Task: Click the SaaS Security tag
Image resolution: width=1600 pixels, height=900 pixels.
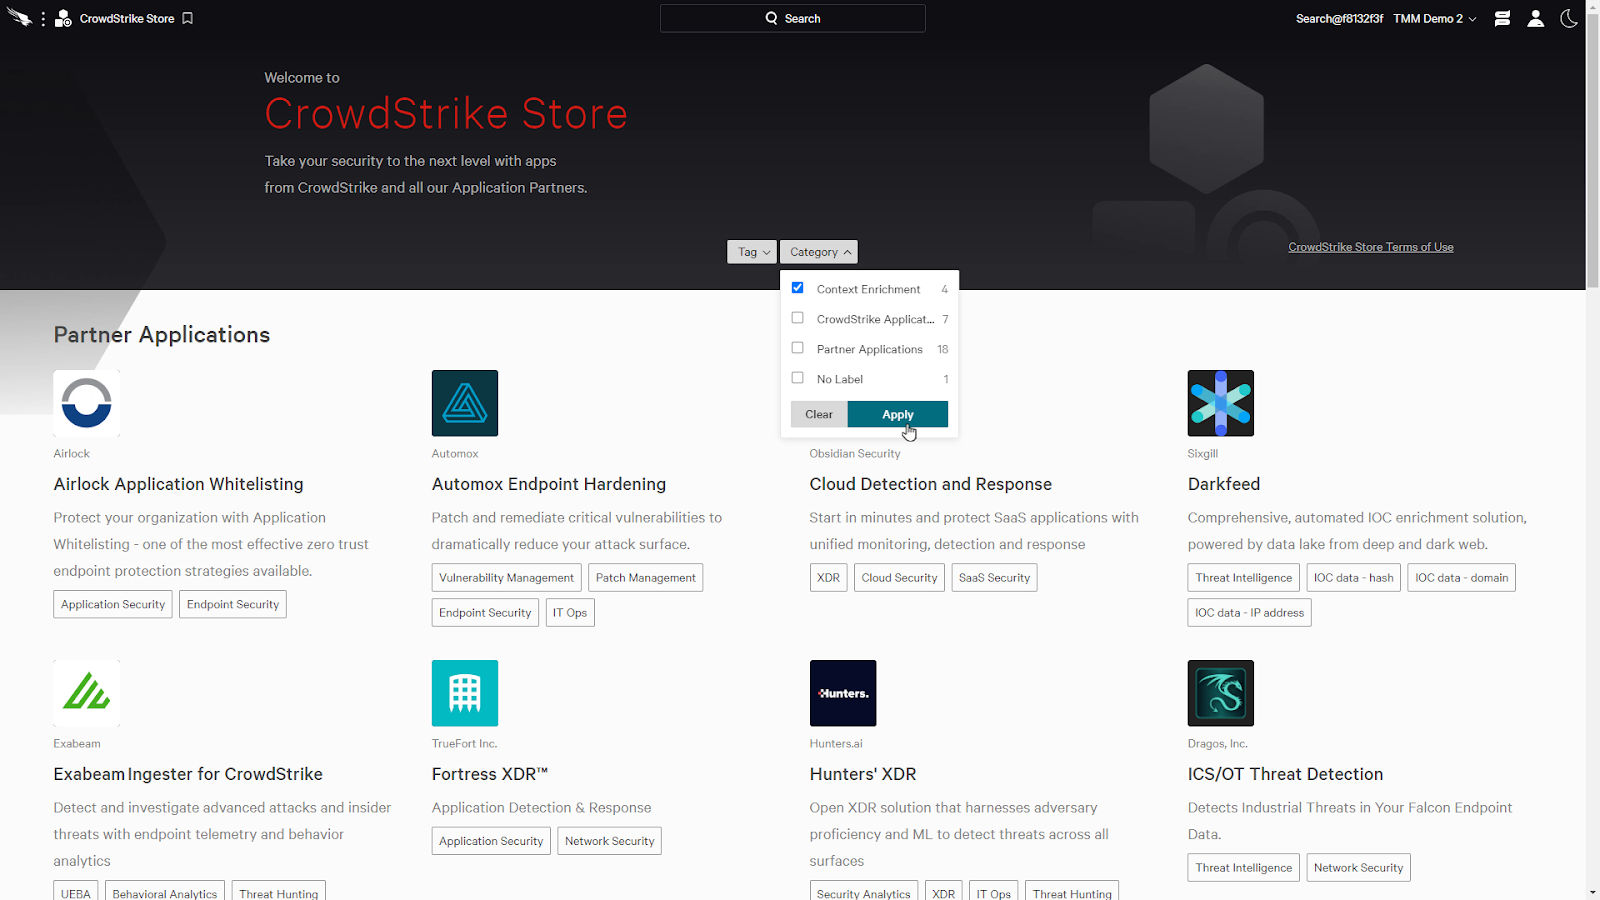Action: click(x=995, y=578)
